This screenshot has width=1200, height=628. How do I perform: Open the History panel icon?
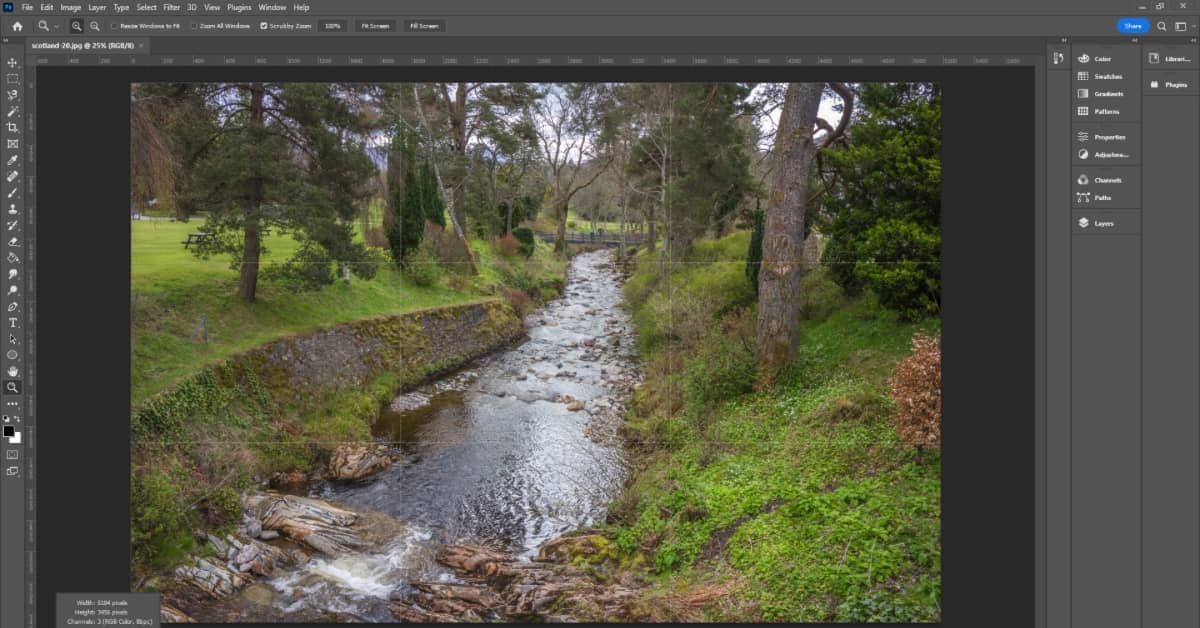pyautogui.click(x=1058, y=59)
